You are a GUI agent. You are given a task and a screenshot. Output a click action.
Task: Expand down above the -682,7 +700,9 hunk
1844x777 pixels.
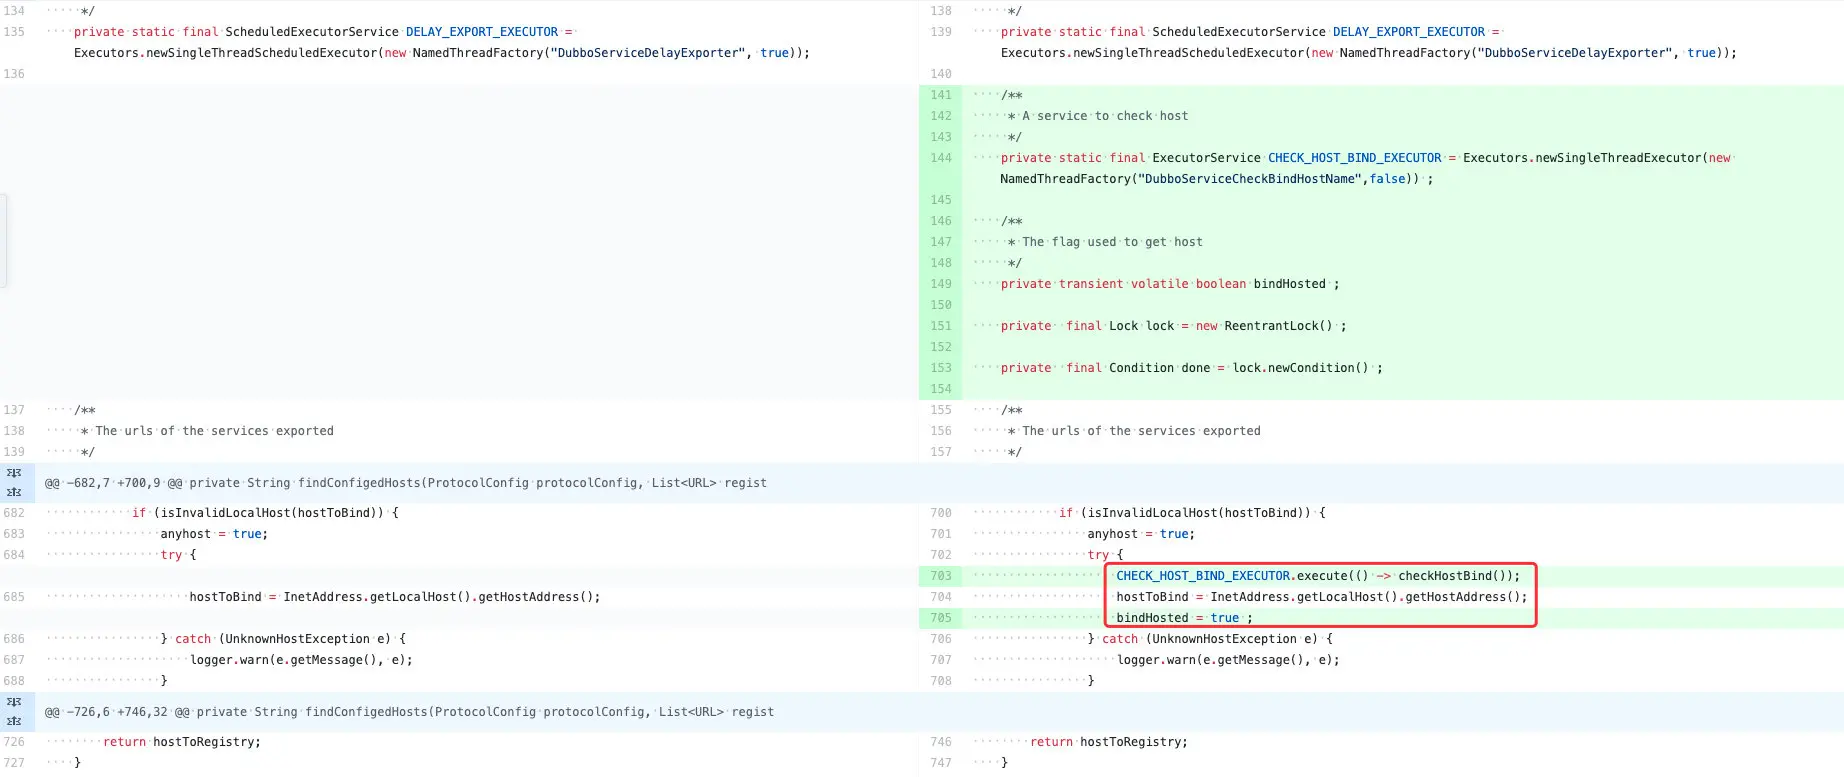(14, 473)
